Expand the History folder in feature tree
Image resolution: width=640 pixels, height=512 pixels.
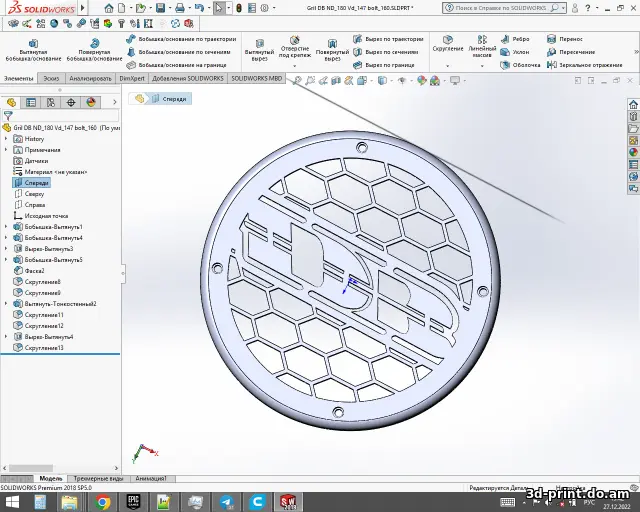click(x=6, y=139)
